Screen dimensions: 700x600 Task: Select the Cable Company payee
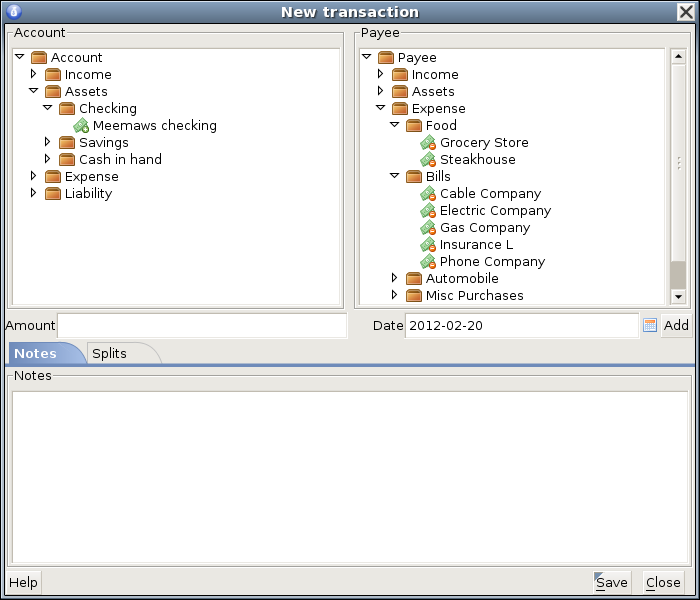point(490,194)
